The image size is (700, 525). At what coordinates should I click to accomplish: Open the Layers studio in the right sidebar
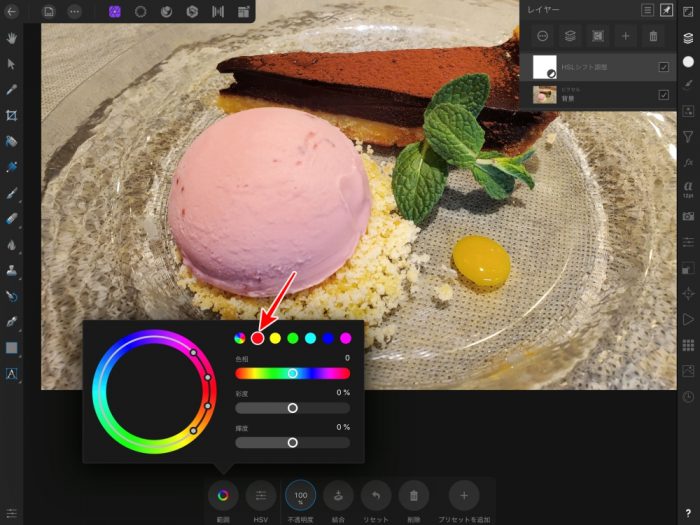coord(688,38)
